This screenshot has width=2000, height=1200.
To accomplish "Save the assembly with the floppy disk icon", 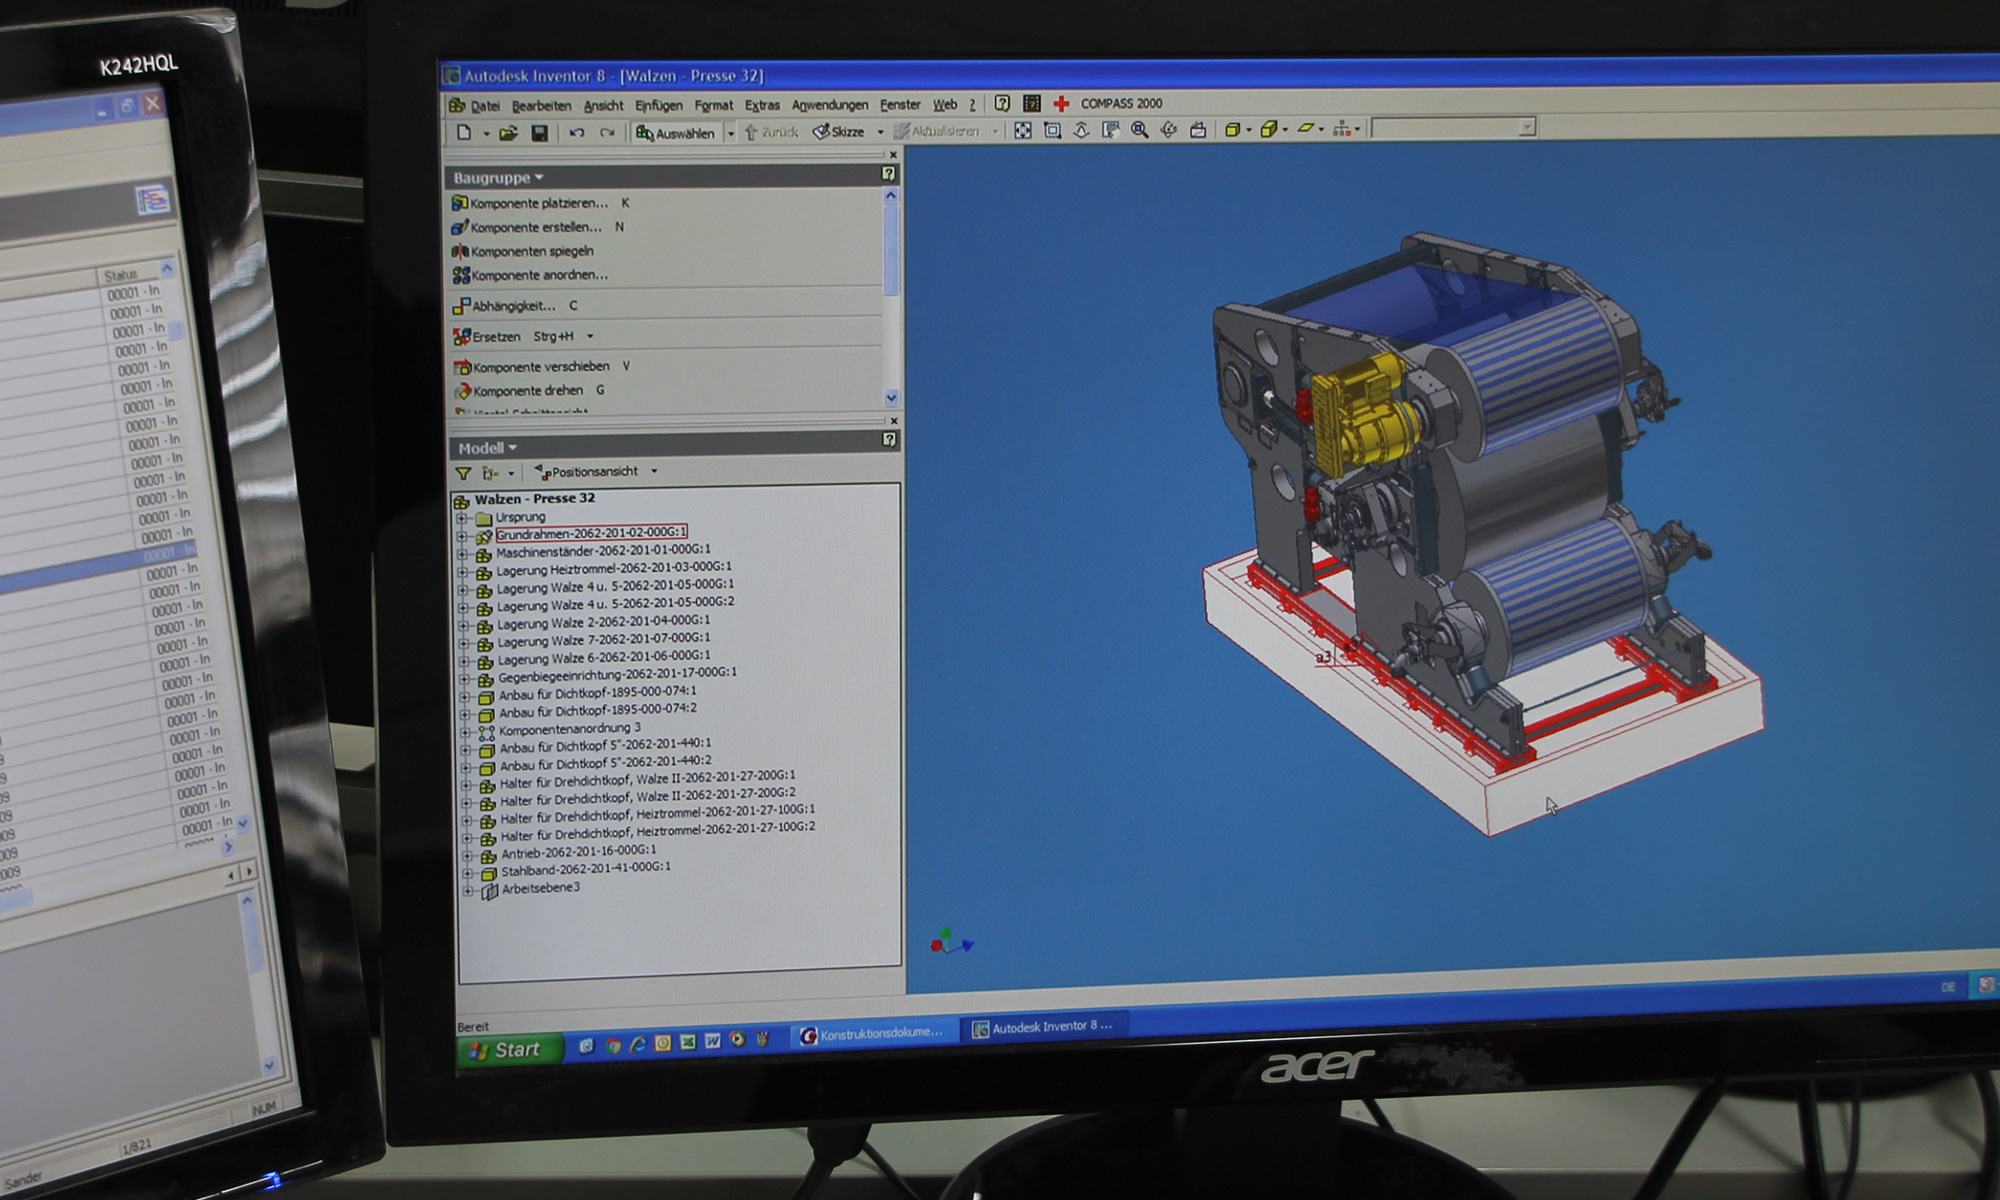I will (539, 133).
